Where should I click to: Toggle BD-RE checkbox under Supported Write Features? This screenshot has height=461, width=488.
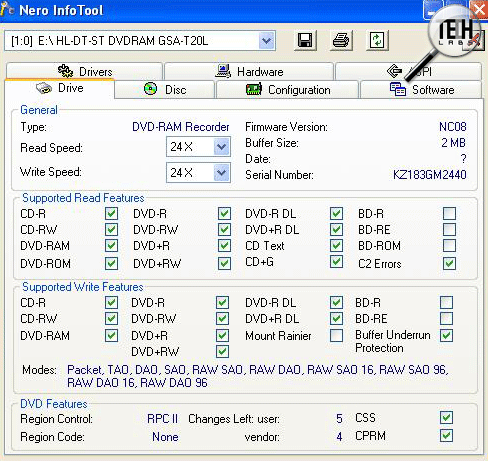(x=446, y=319)
